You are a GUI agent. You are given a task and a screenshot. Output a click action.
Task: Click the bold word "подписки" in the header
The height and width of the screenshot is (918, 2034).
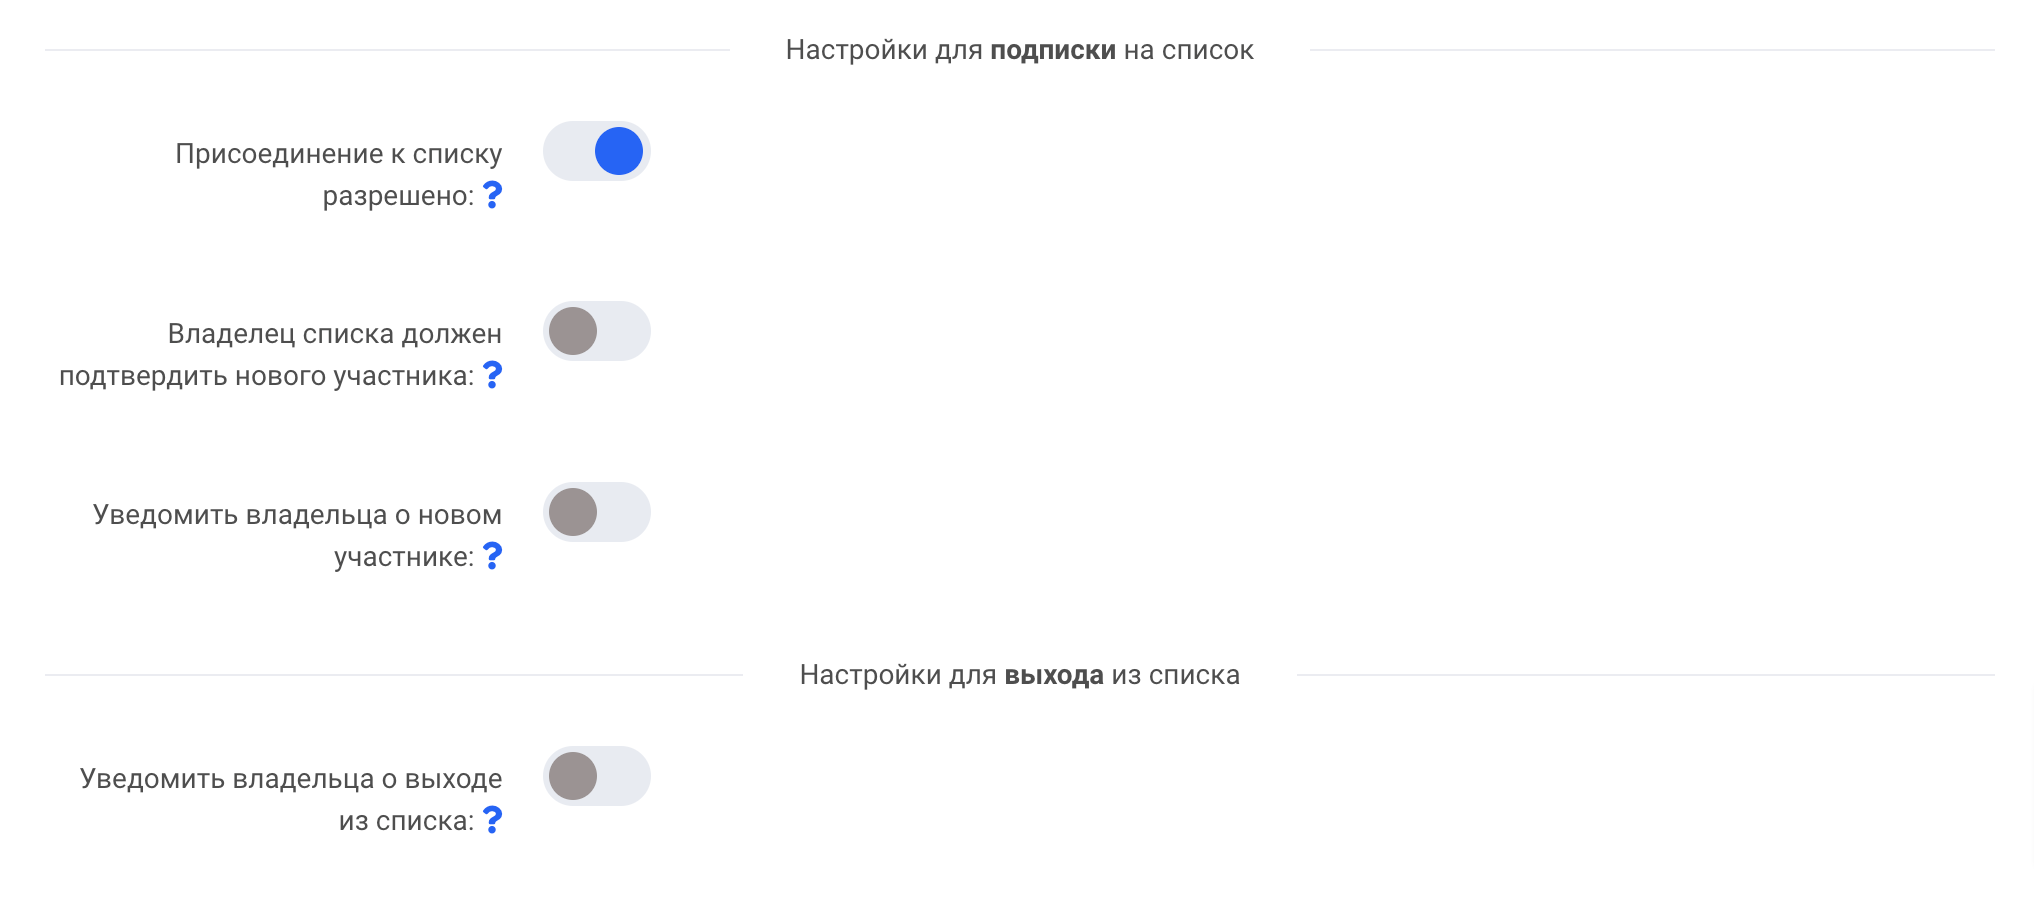1052,50
